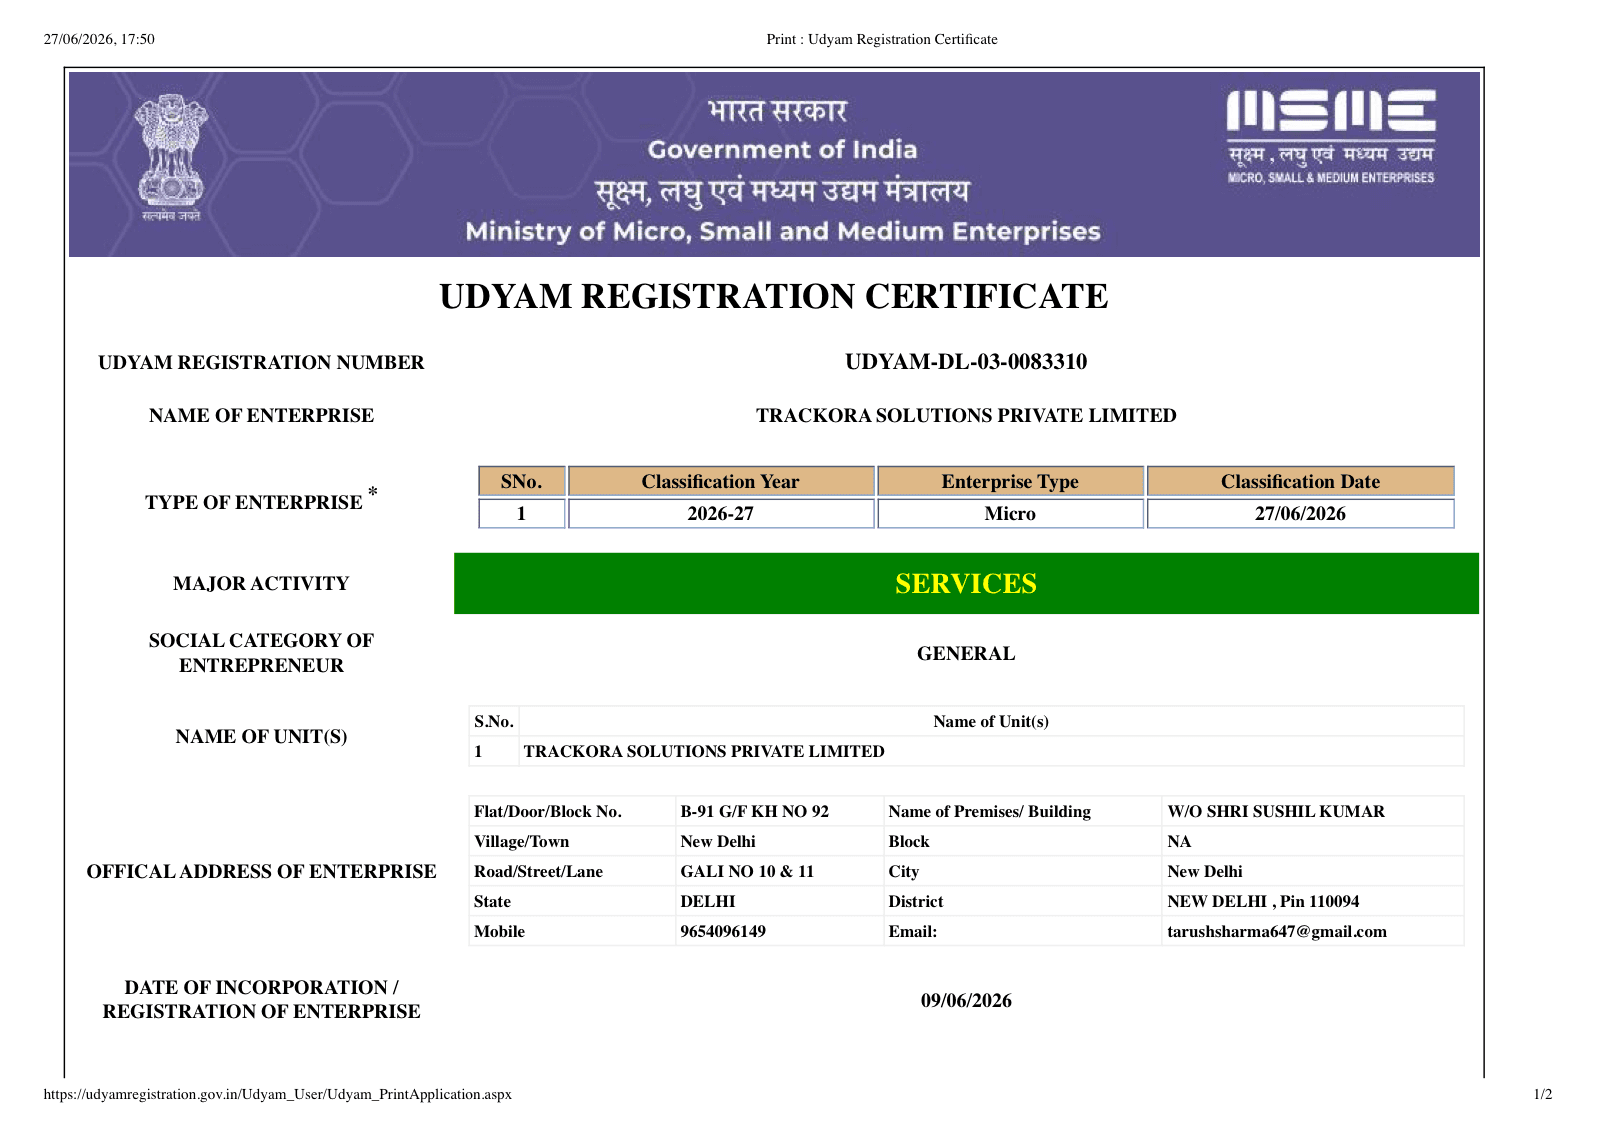The height and width of the screenshot is (1130, 1600).
Task: Click the 'Name of Premises/ Building' field label
Action: (989, 811)
